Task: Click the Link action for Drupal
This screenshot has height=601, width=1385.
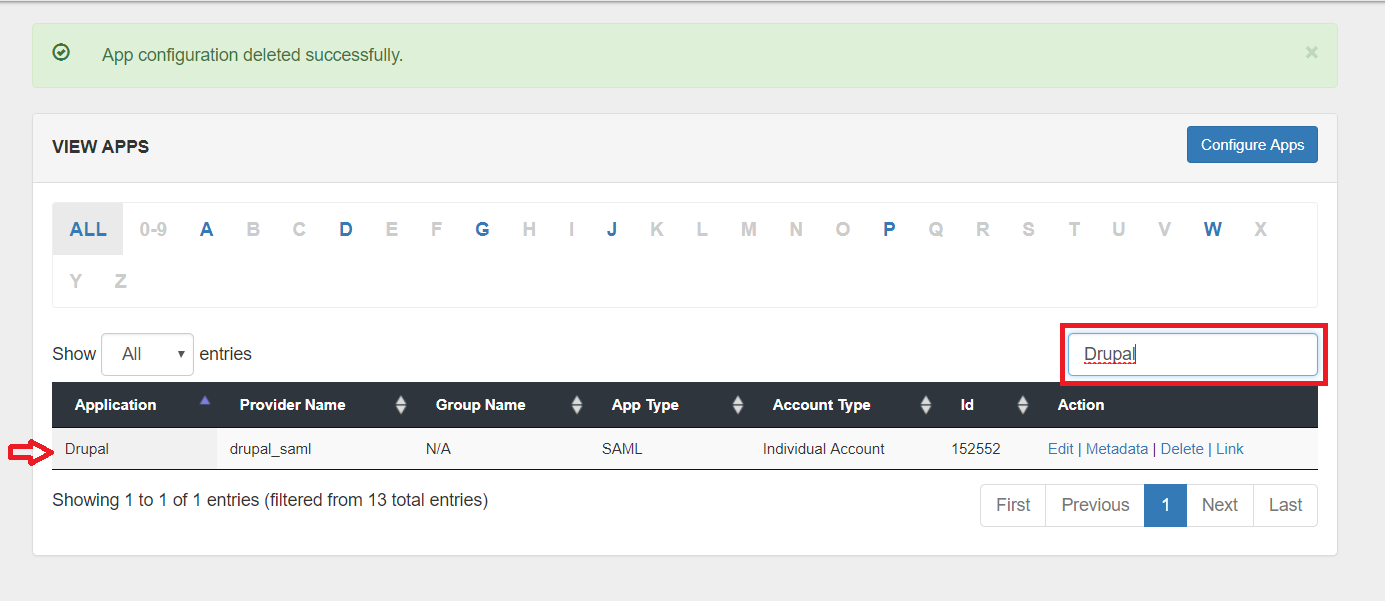Action: (x=1229, y=449)
